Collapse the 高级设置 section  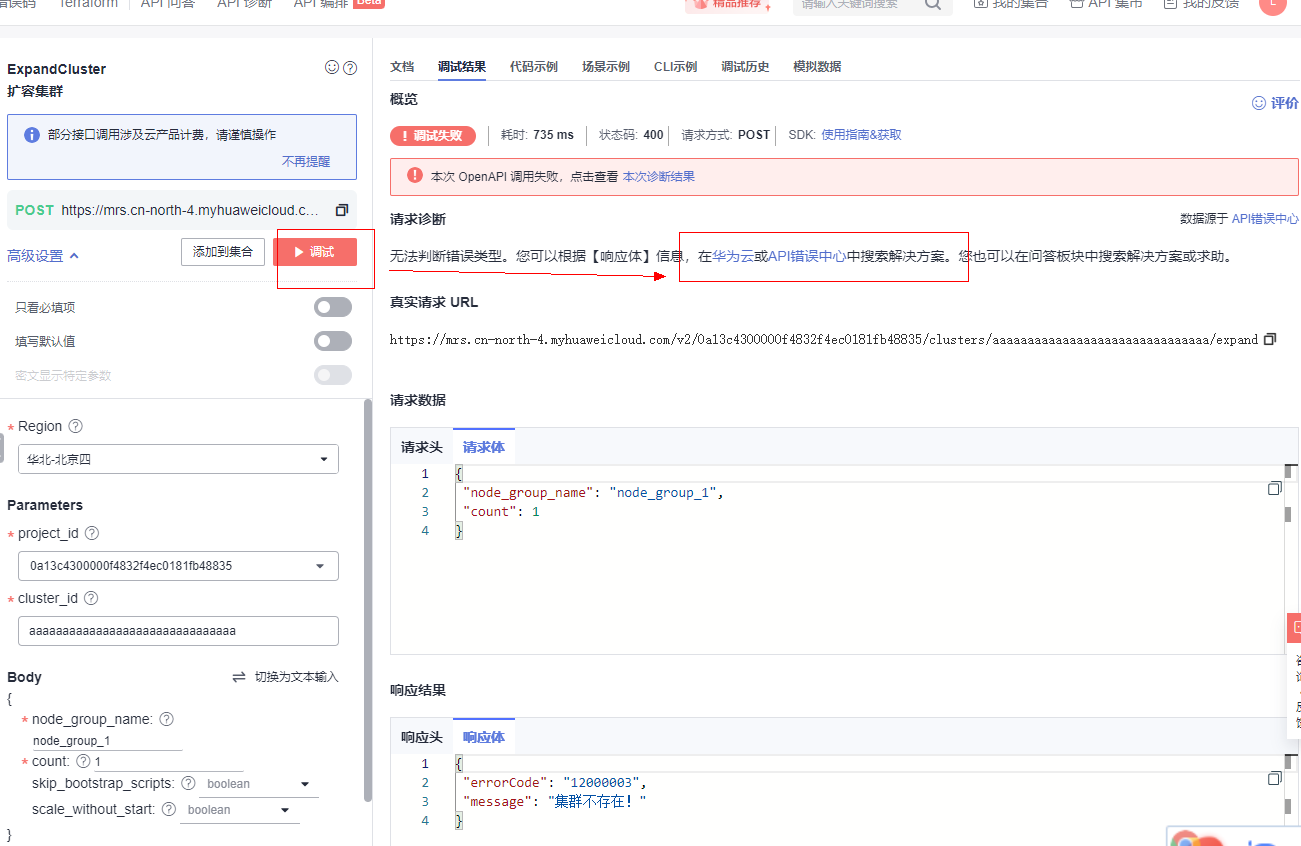click(x=43, y=256)
